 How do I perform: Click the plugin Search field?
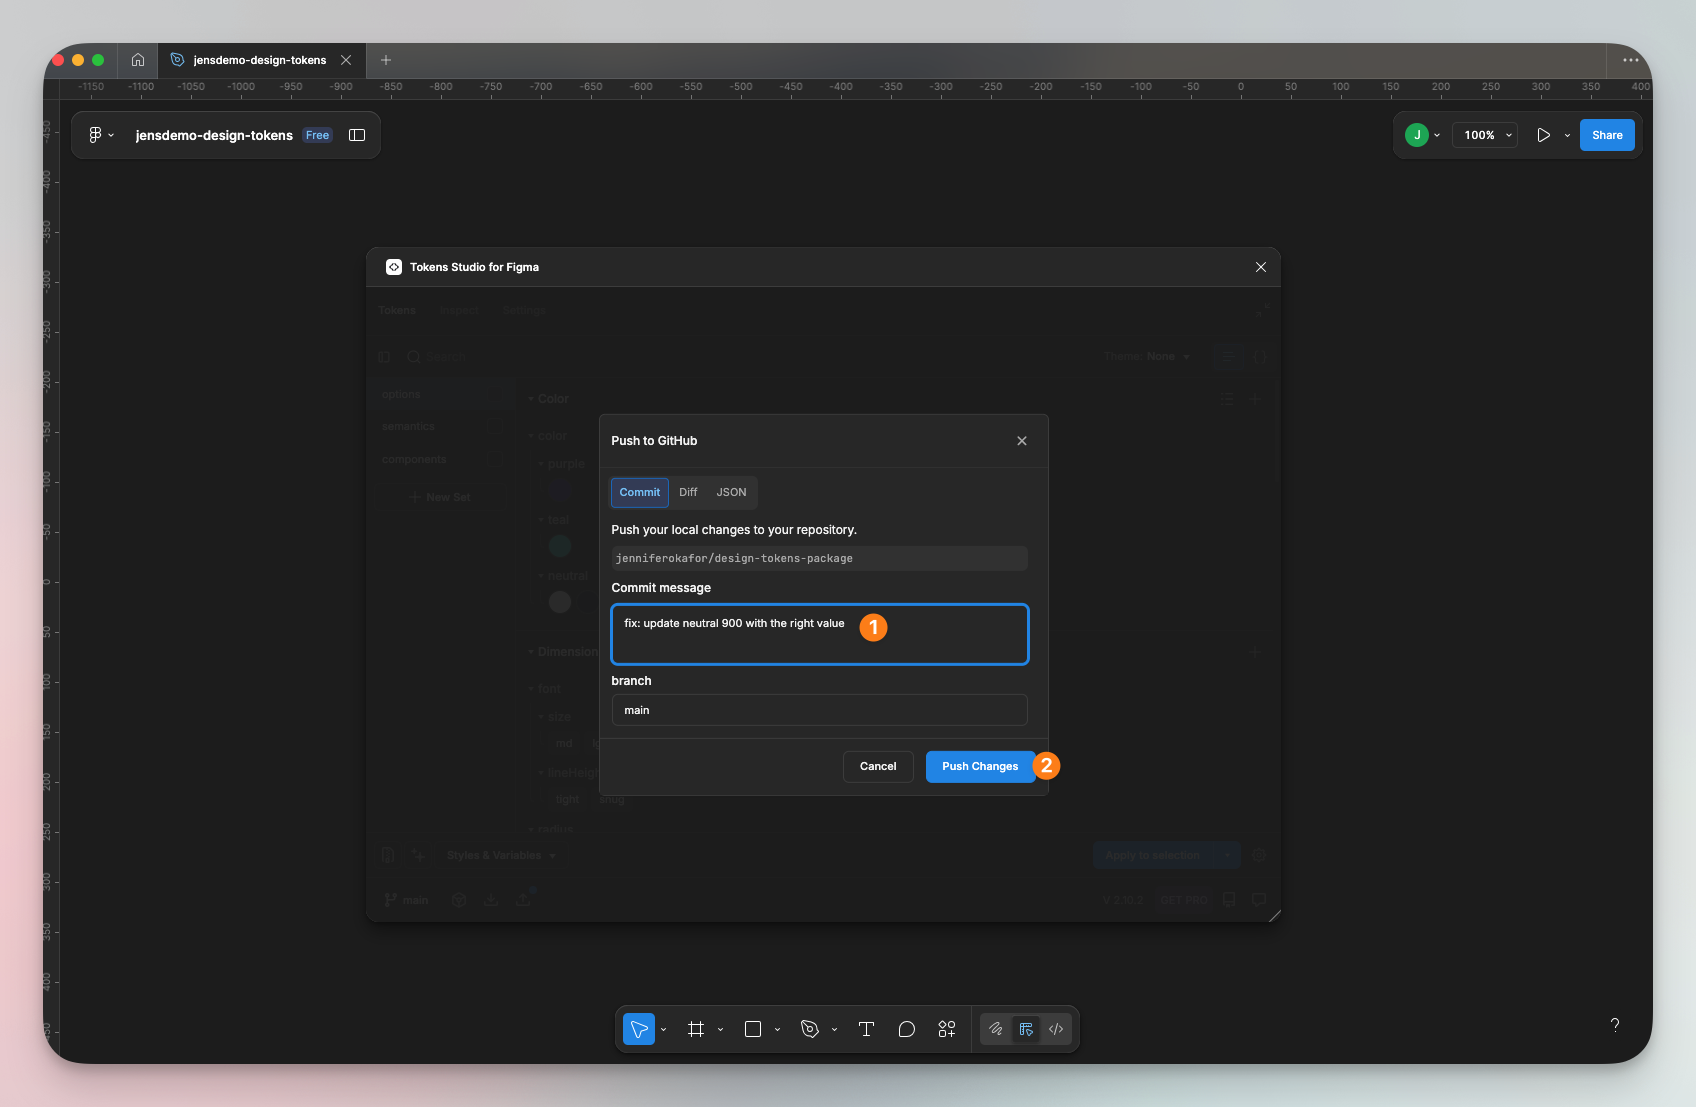point(446,357)
